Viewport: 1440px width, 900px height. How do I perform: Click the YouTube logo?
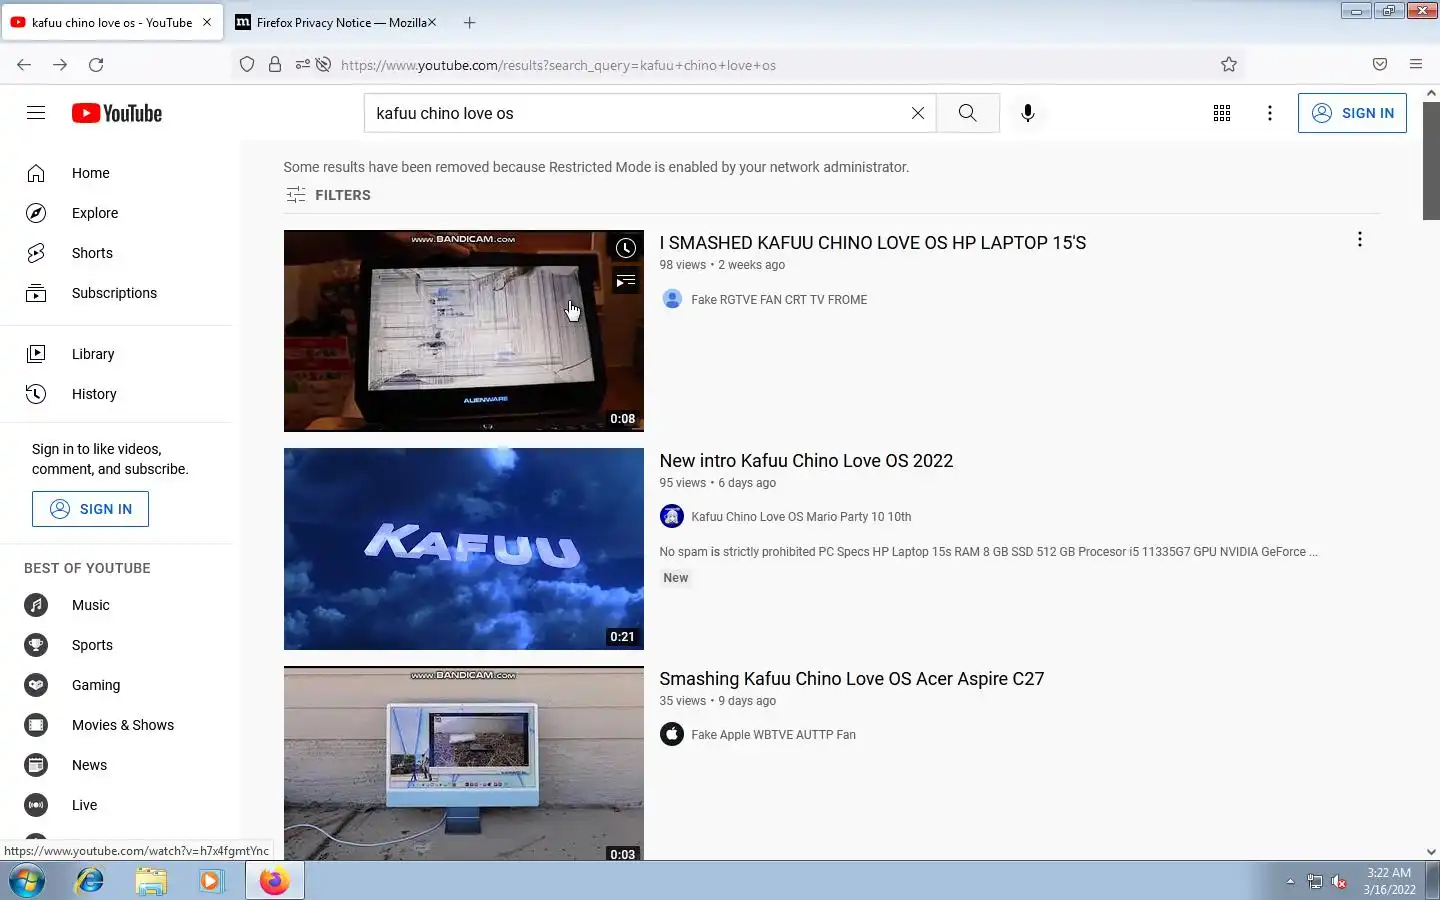117,113
